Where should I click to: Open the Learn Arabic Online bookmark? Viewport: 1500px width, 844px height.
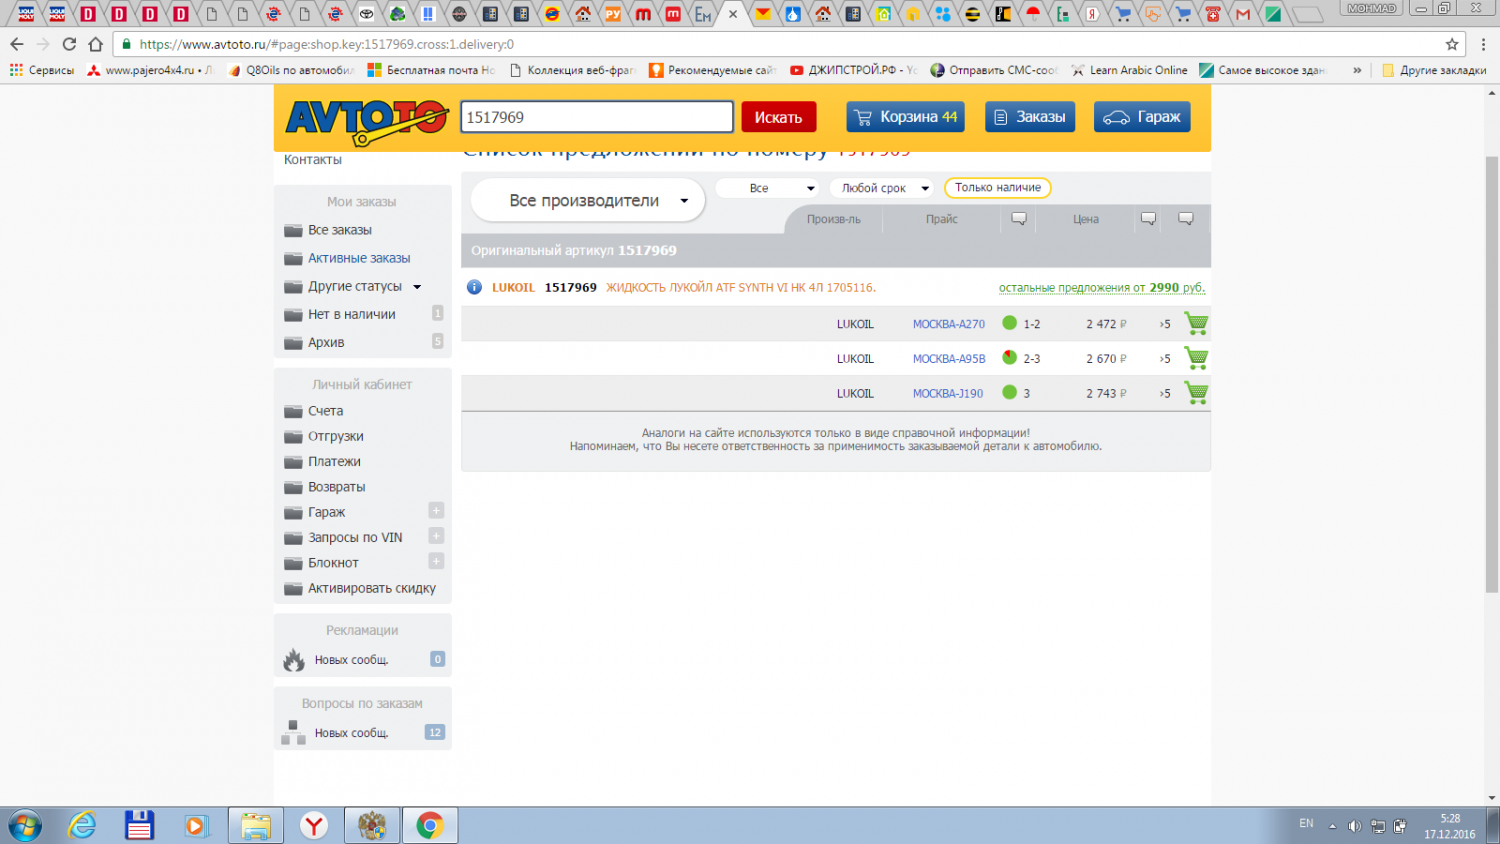1130,70
